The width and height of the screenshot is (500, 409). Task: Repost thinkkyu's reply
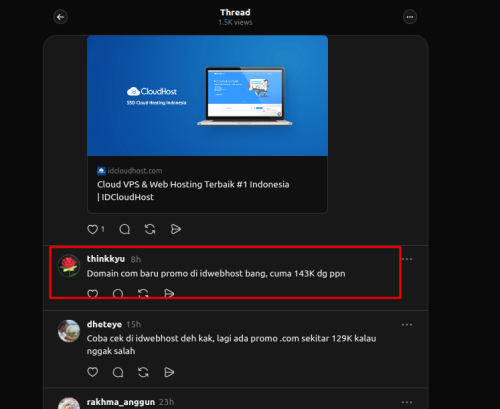(x=143, y=294)
